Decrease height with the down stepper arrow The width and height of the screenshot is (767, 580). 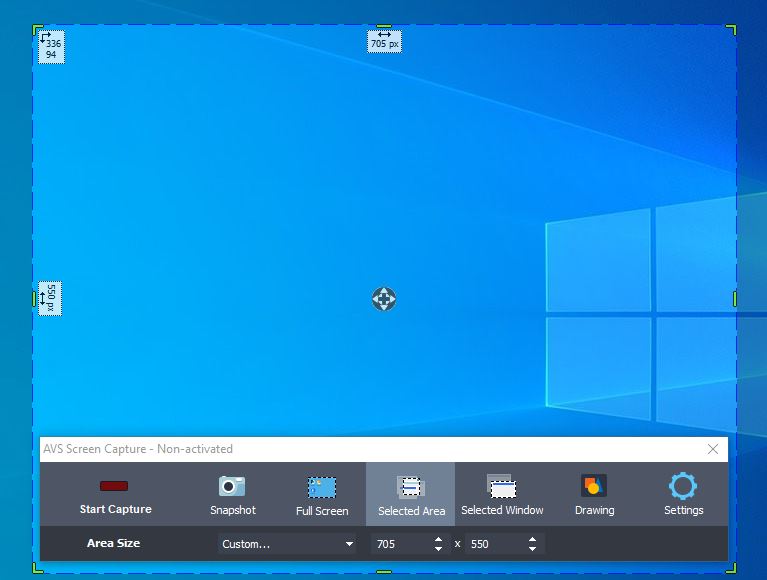[x=532, y=549]
